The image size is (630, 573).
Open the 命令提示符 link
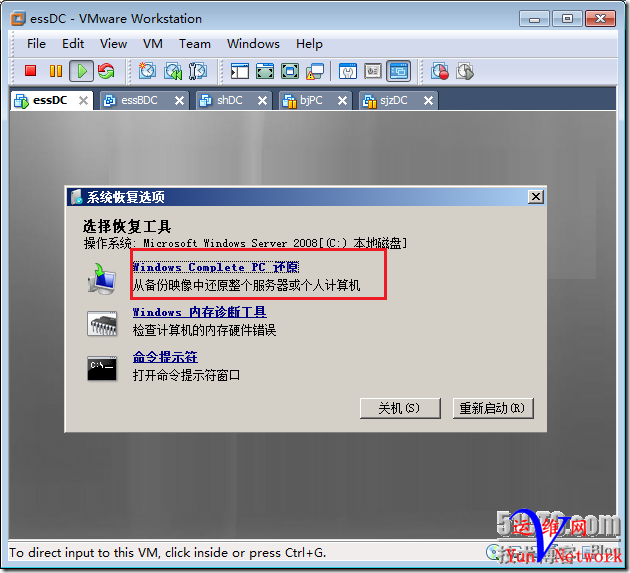[165, 356]
